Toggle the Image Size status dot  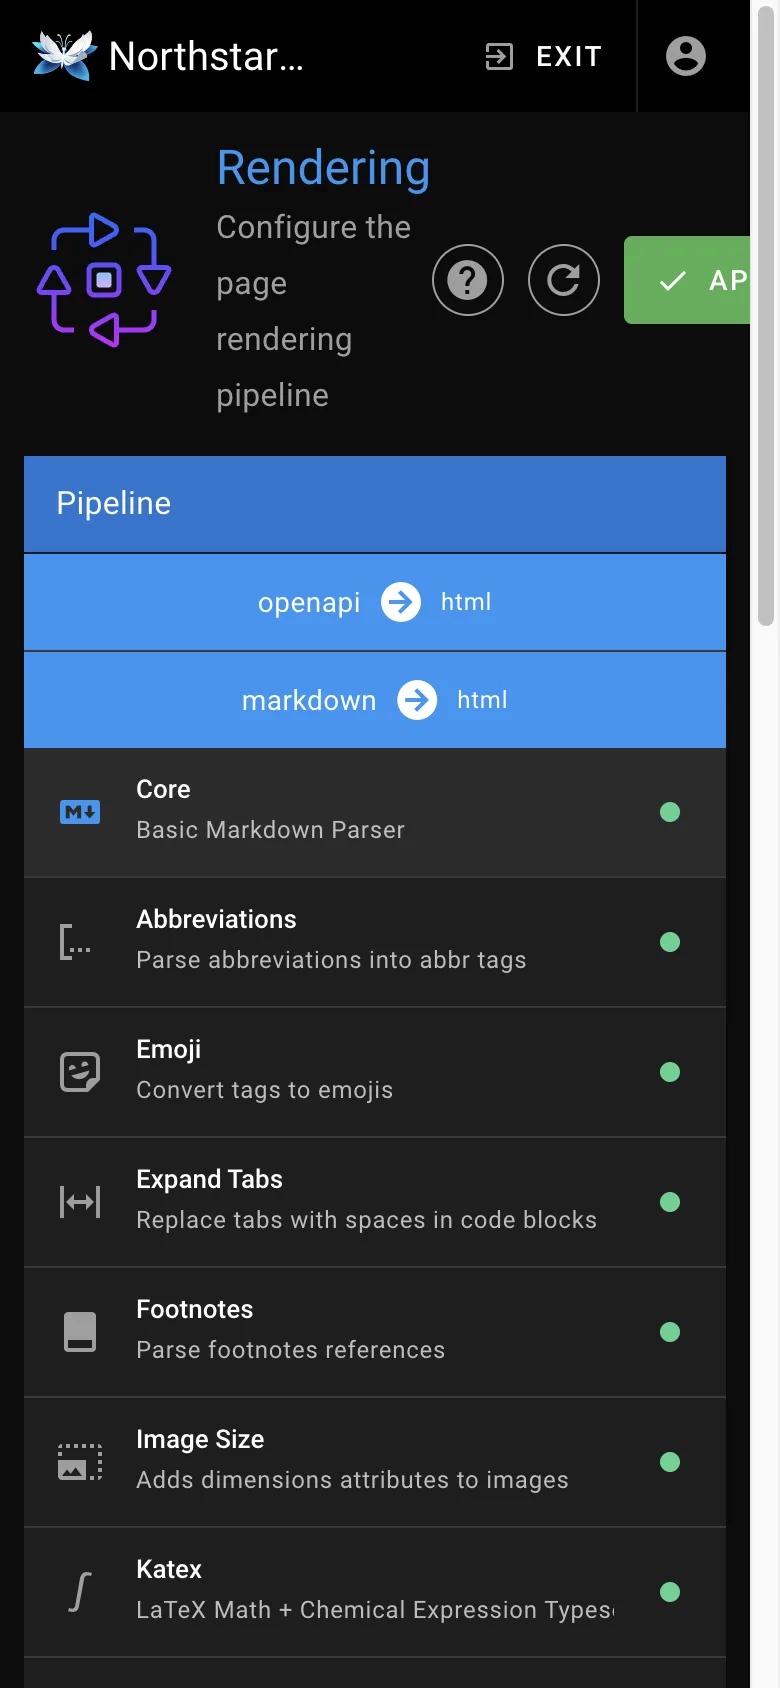(x=670, y=1462)
